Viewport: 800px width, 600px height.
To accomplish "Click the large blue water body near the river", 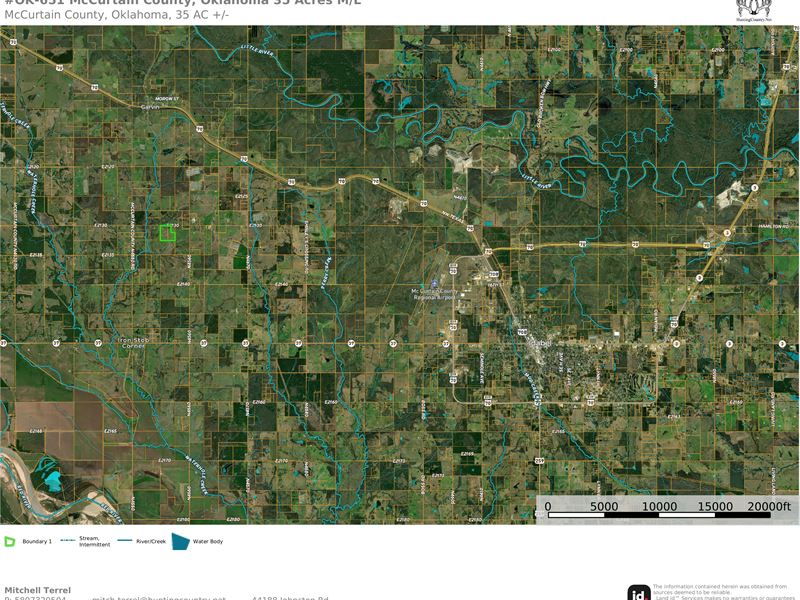I will [x=53, y=480].
